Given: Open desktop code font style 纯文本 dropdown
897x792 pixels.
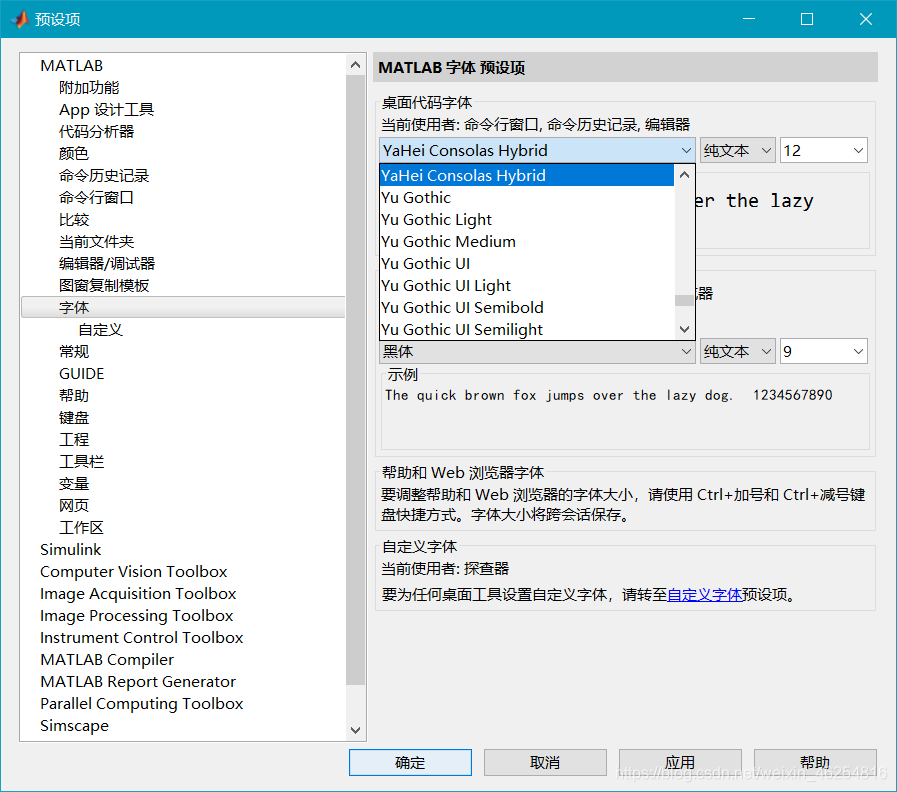Looking at the screenshot, I should (x=737, y=151).
